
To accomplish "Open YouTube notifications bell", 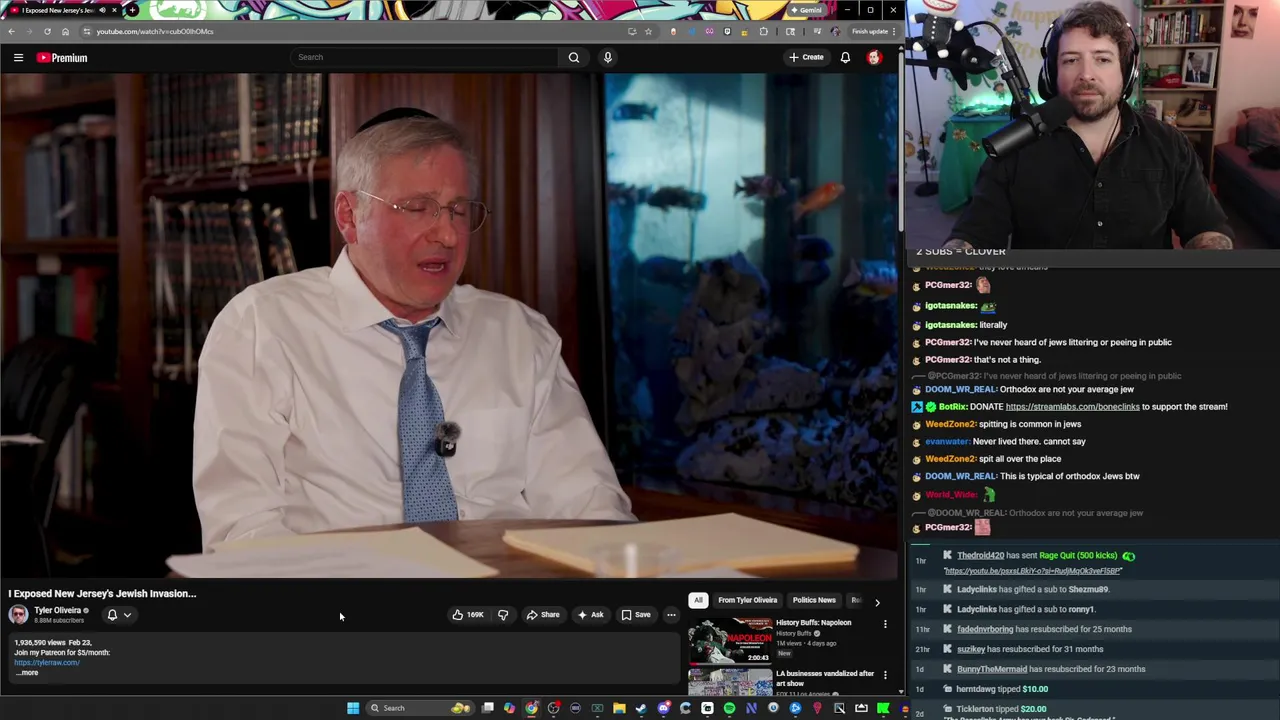I will click(845, 57).
